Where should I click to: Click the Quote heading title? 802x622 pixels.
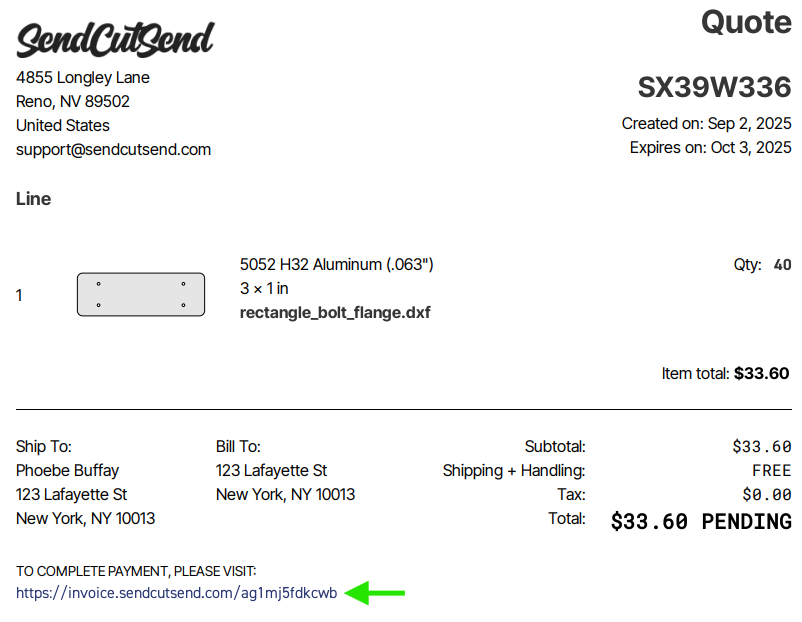pyautogui.click(x=745, y=21)
